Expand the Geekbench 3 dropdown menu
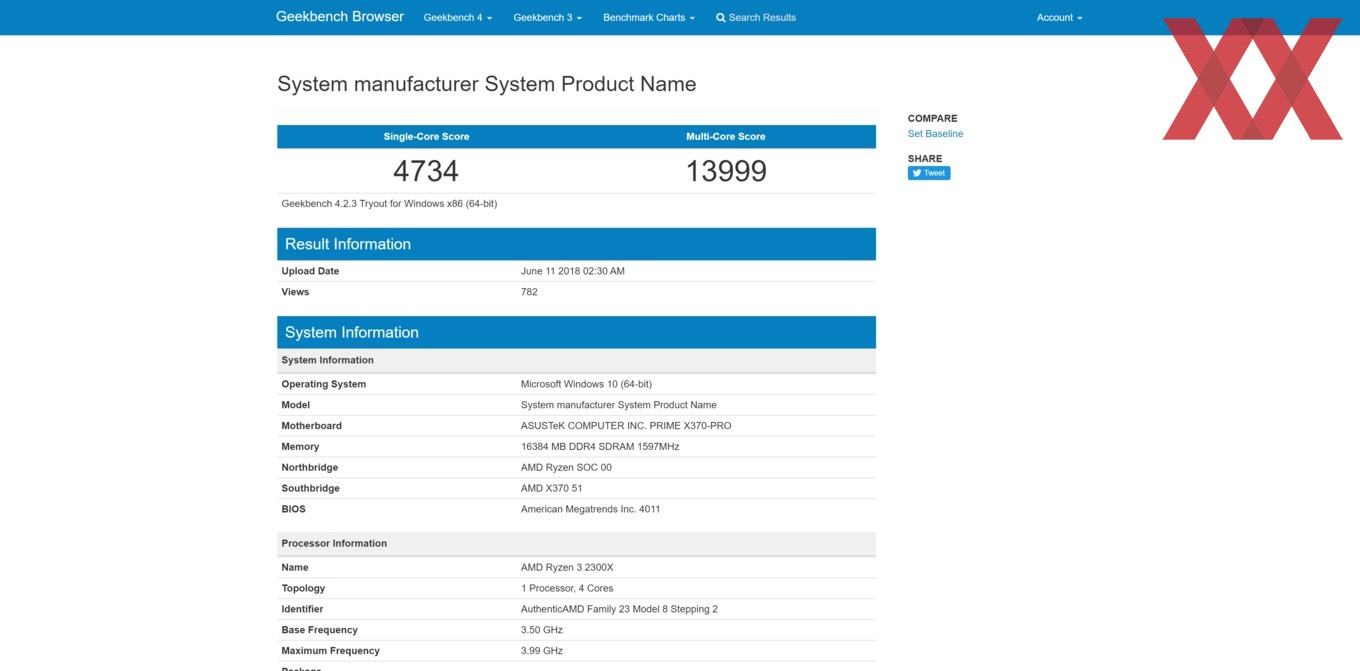The height and width of the screenshot is (671, 1360). (x=548, y=18)
